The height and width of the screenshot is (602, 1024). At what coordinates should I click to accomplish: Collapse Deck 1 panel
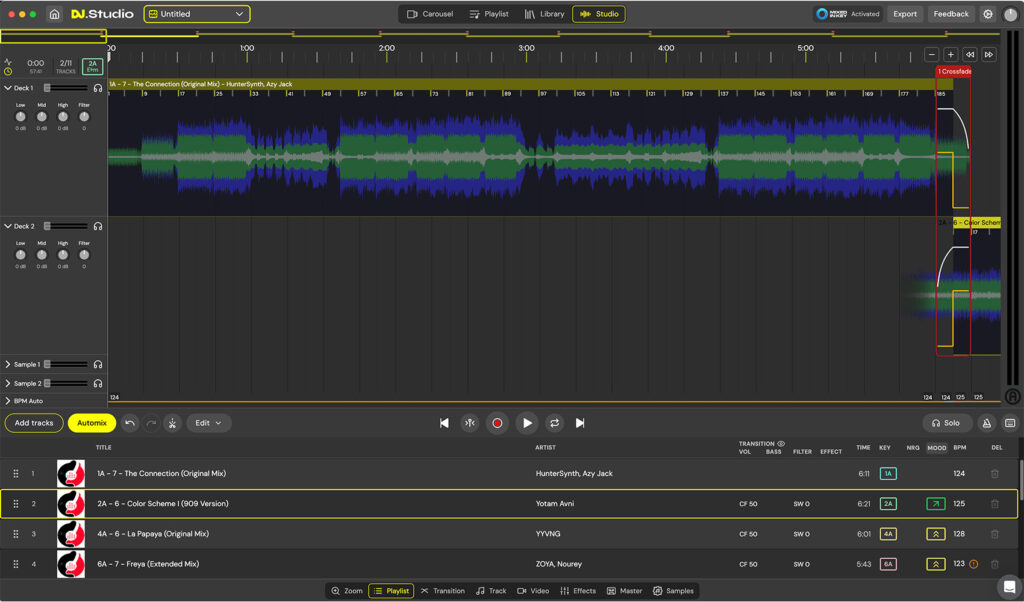point(8,88)
